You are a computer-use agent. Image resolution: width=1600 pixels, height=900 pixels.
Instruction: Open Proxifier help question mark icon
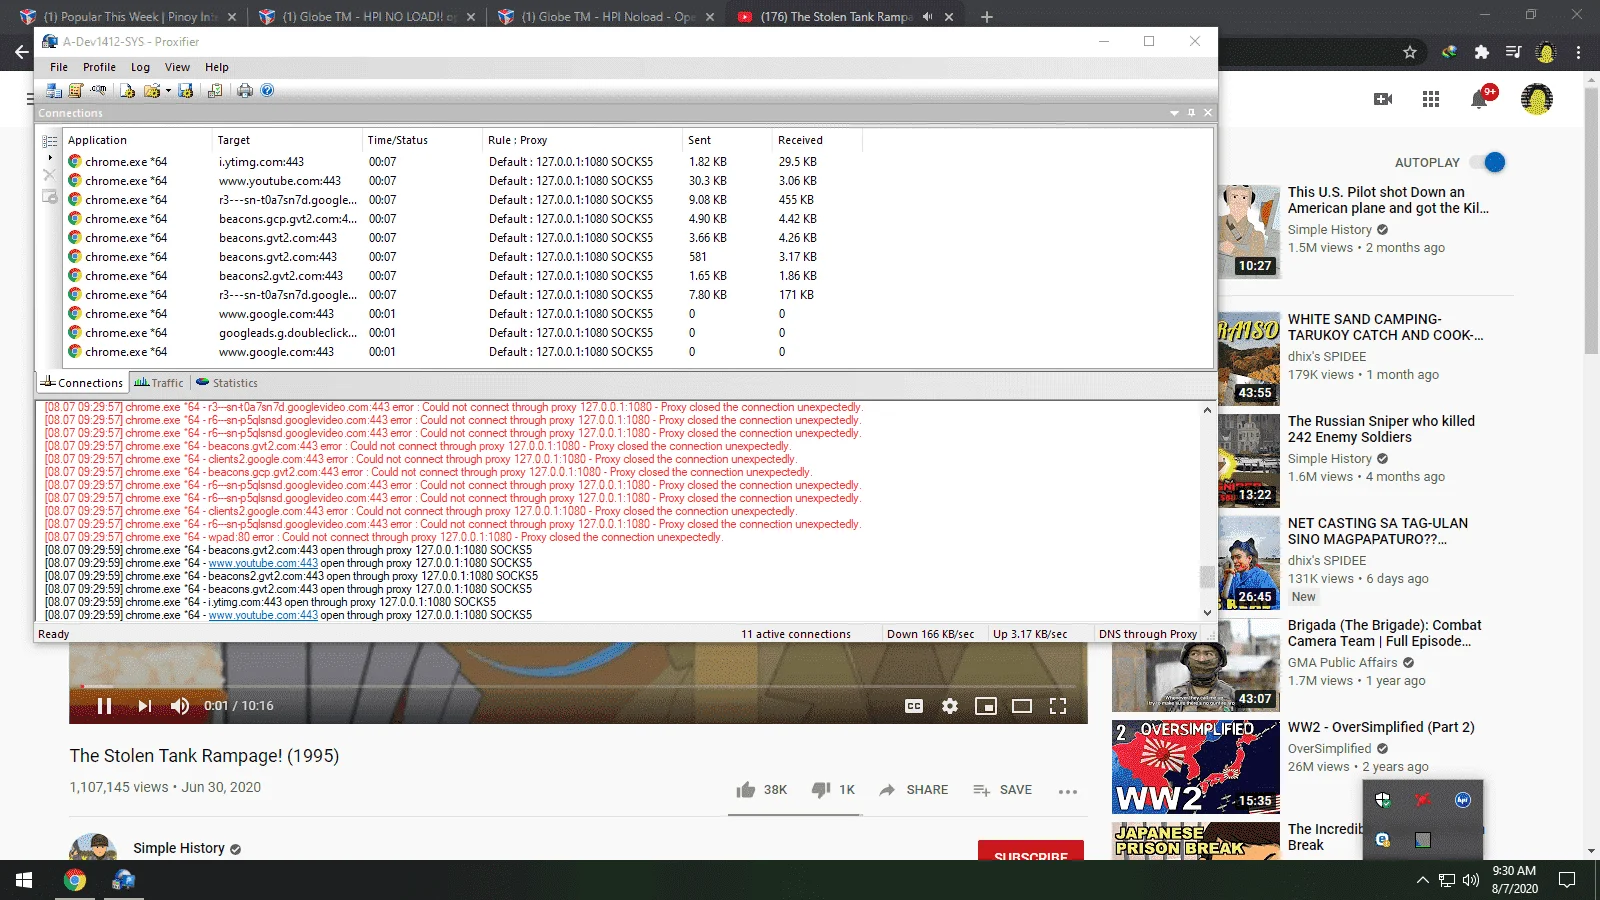pos(267,91)
